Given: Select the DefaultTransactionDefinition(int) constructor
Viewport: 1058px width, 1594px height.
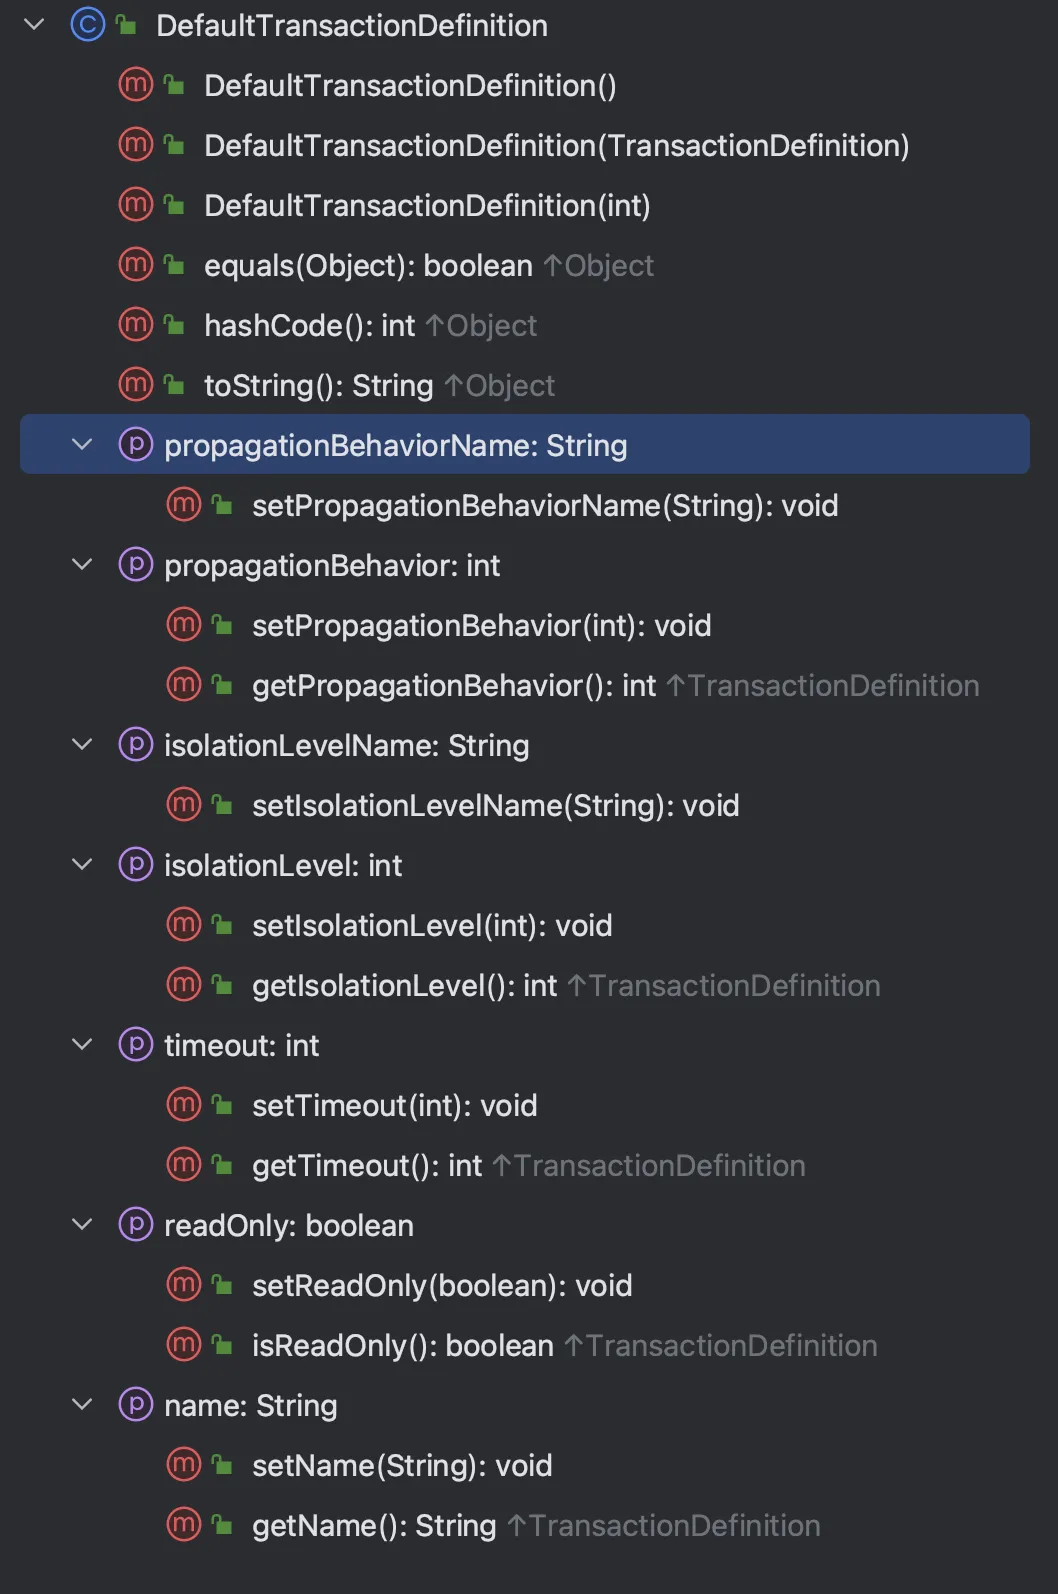Looking at the screenshot, I should [427, 206].
